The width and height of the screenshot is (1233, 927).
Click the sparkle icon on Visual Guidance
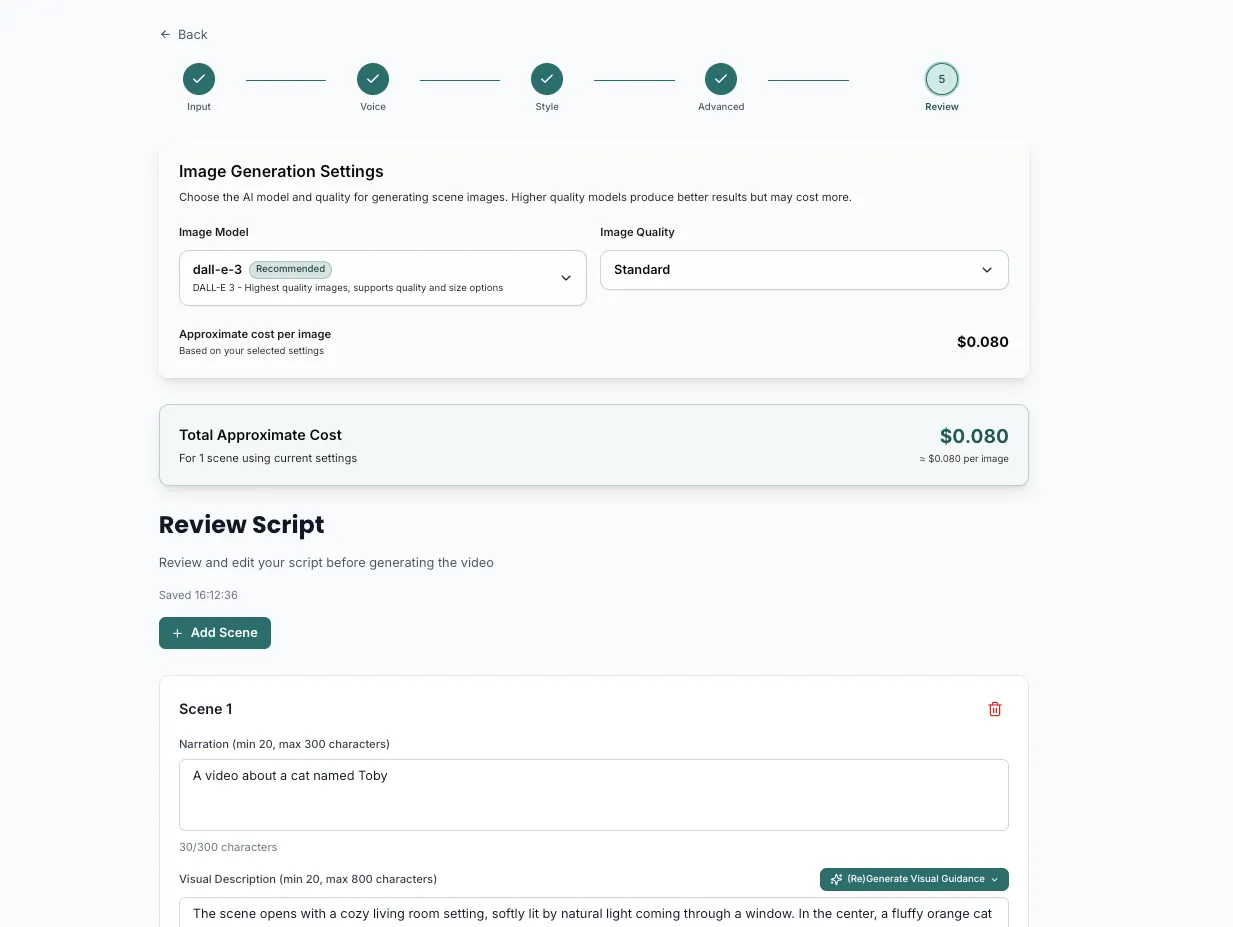tap(836, 879)
